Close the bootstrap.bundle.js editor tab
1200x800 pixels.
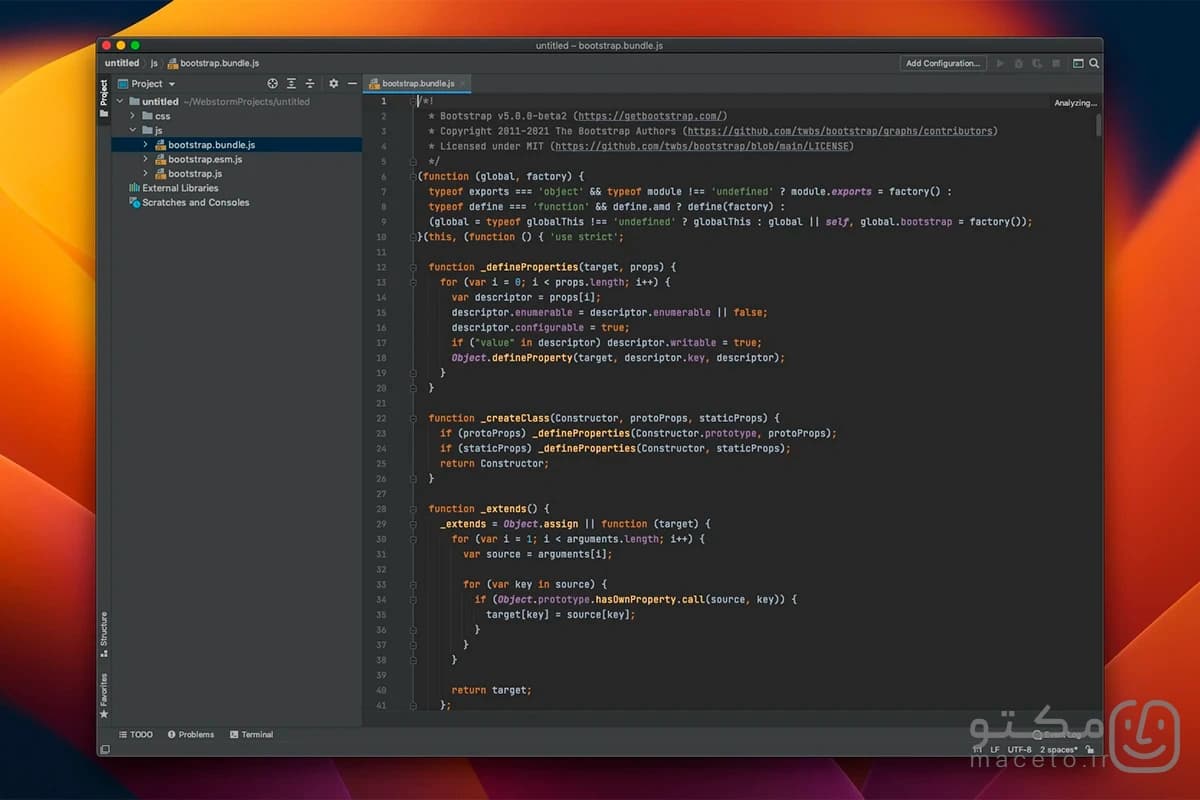coord(464,84)
